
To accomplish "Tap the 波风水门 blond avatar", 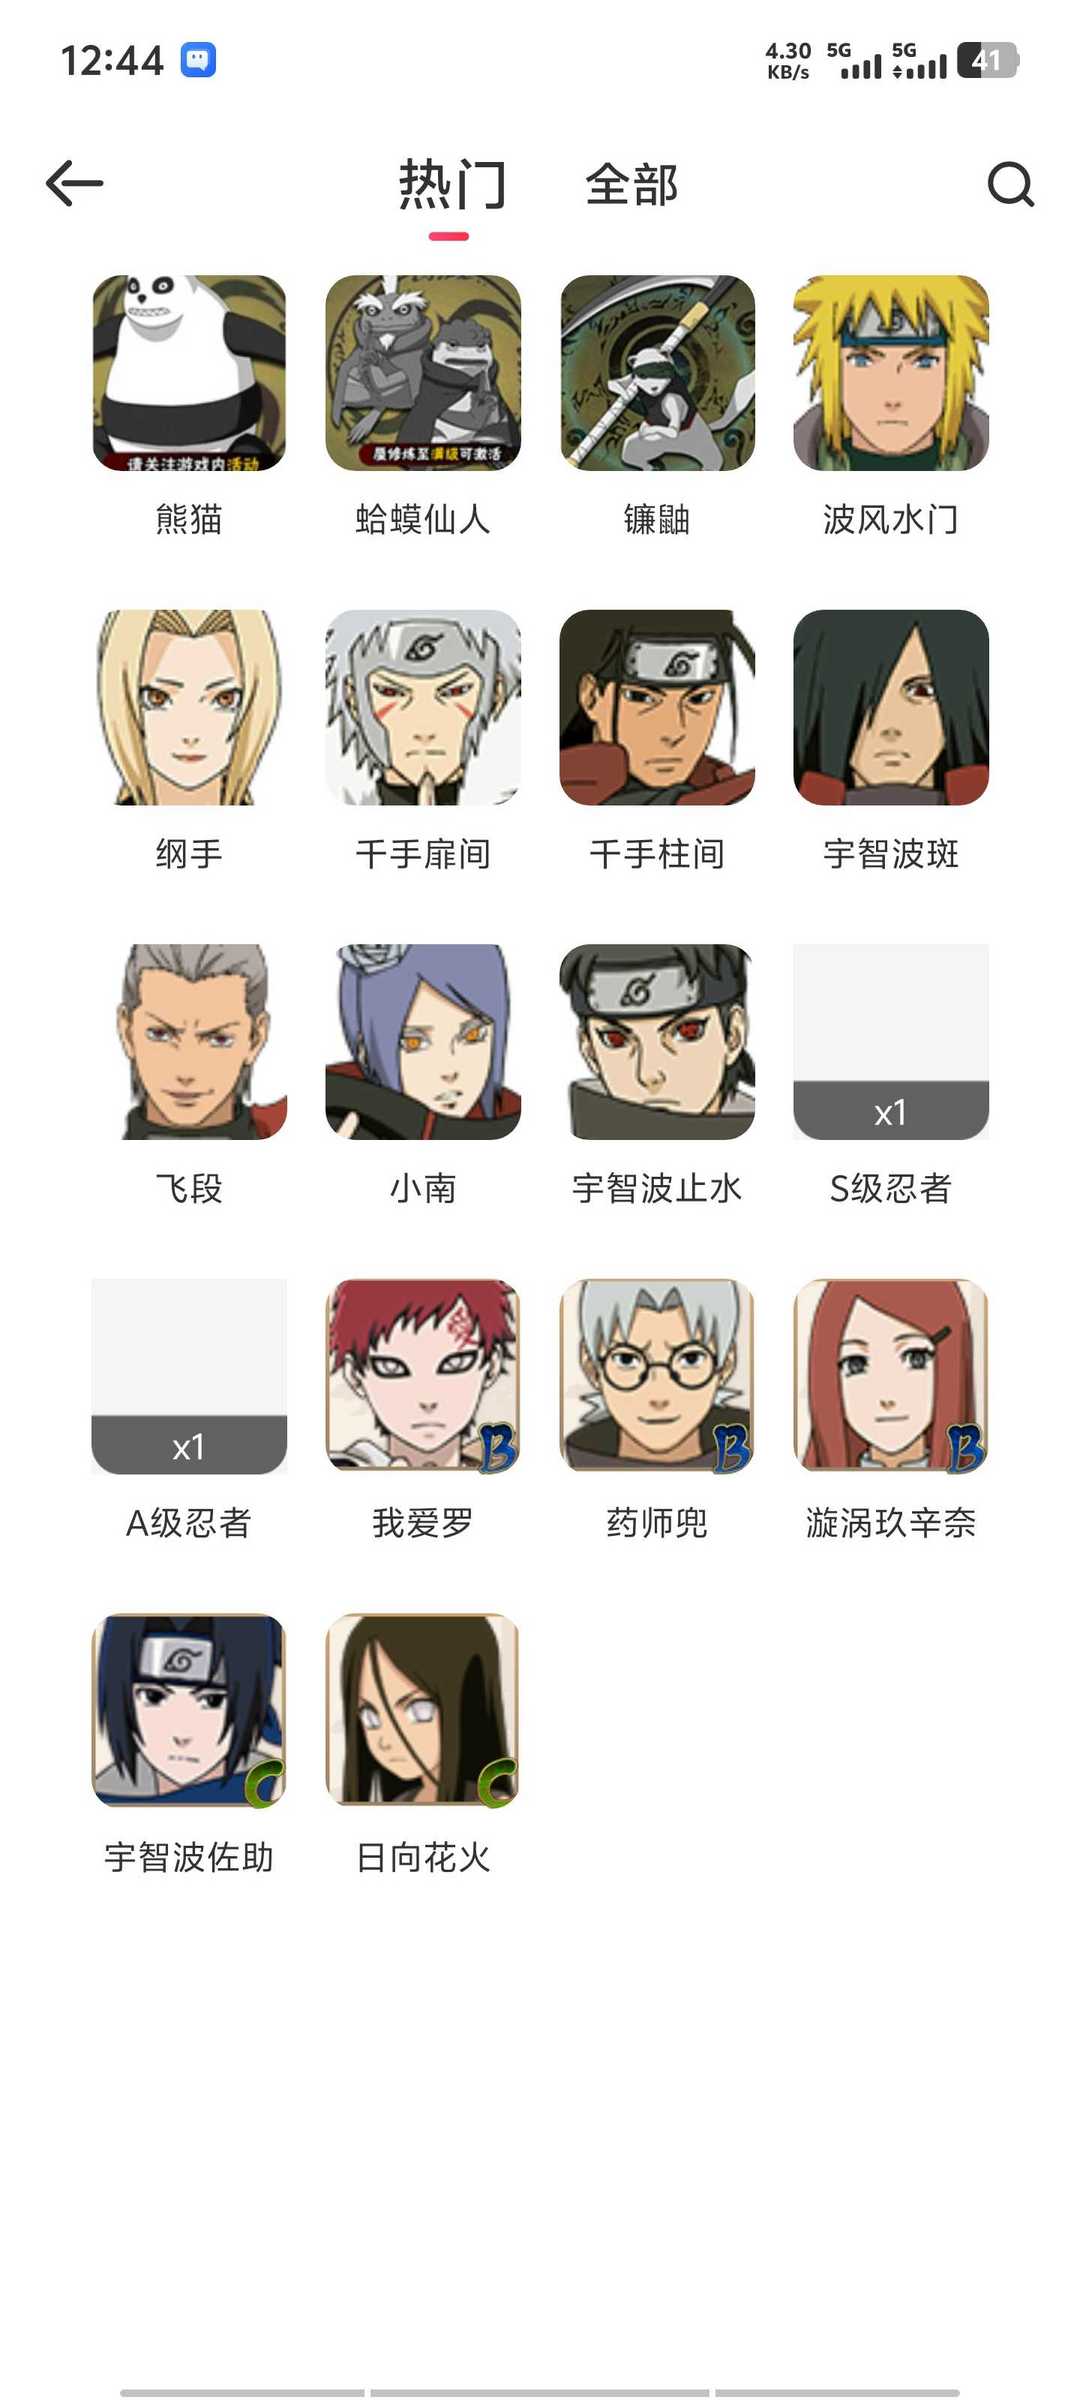I will click(x=891, y=373).
